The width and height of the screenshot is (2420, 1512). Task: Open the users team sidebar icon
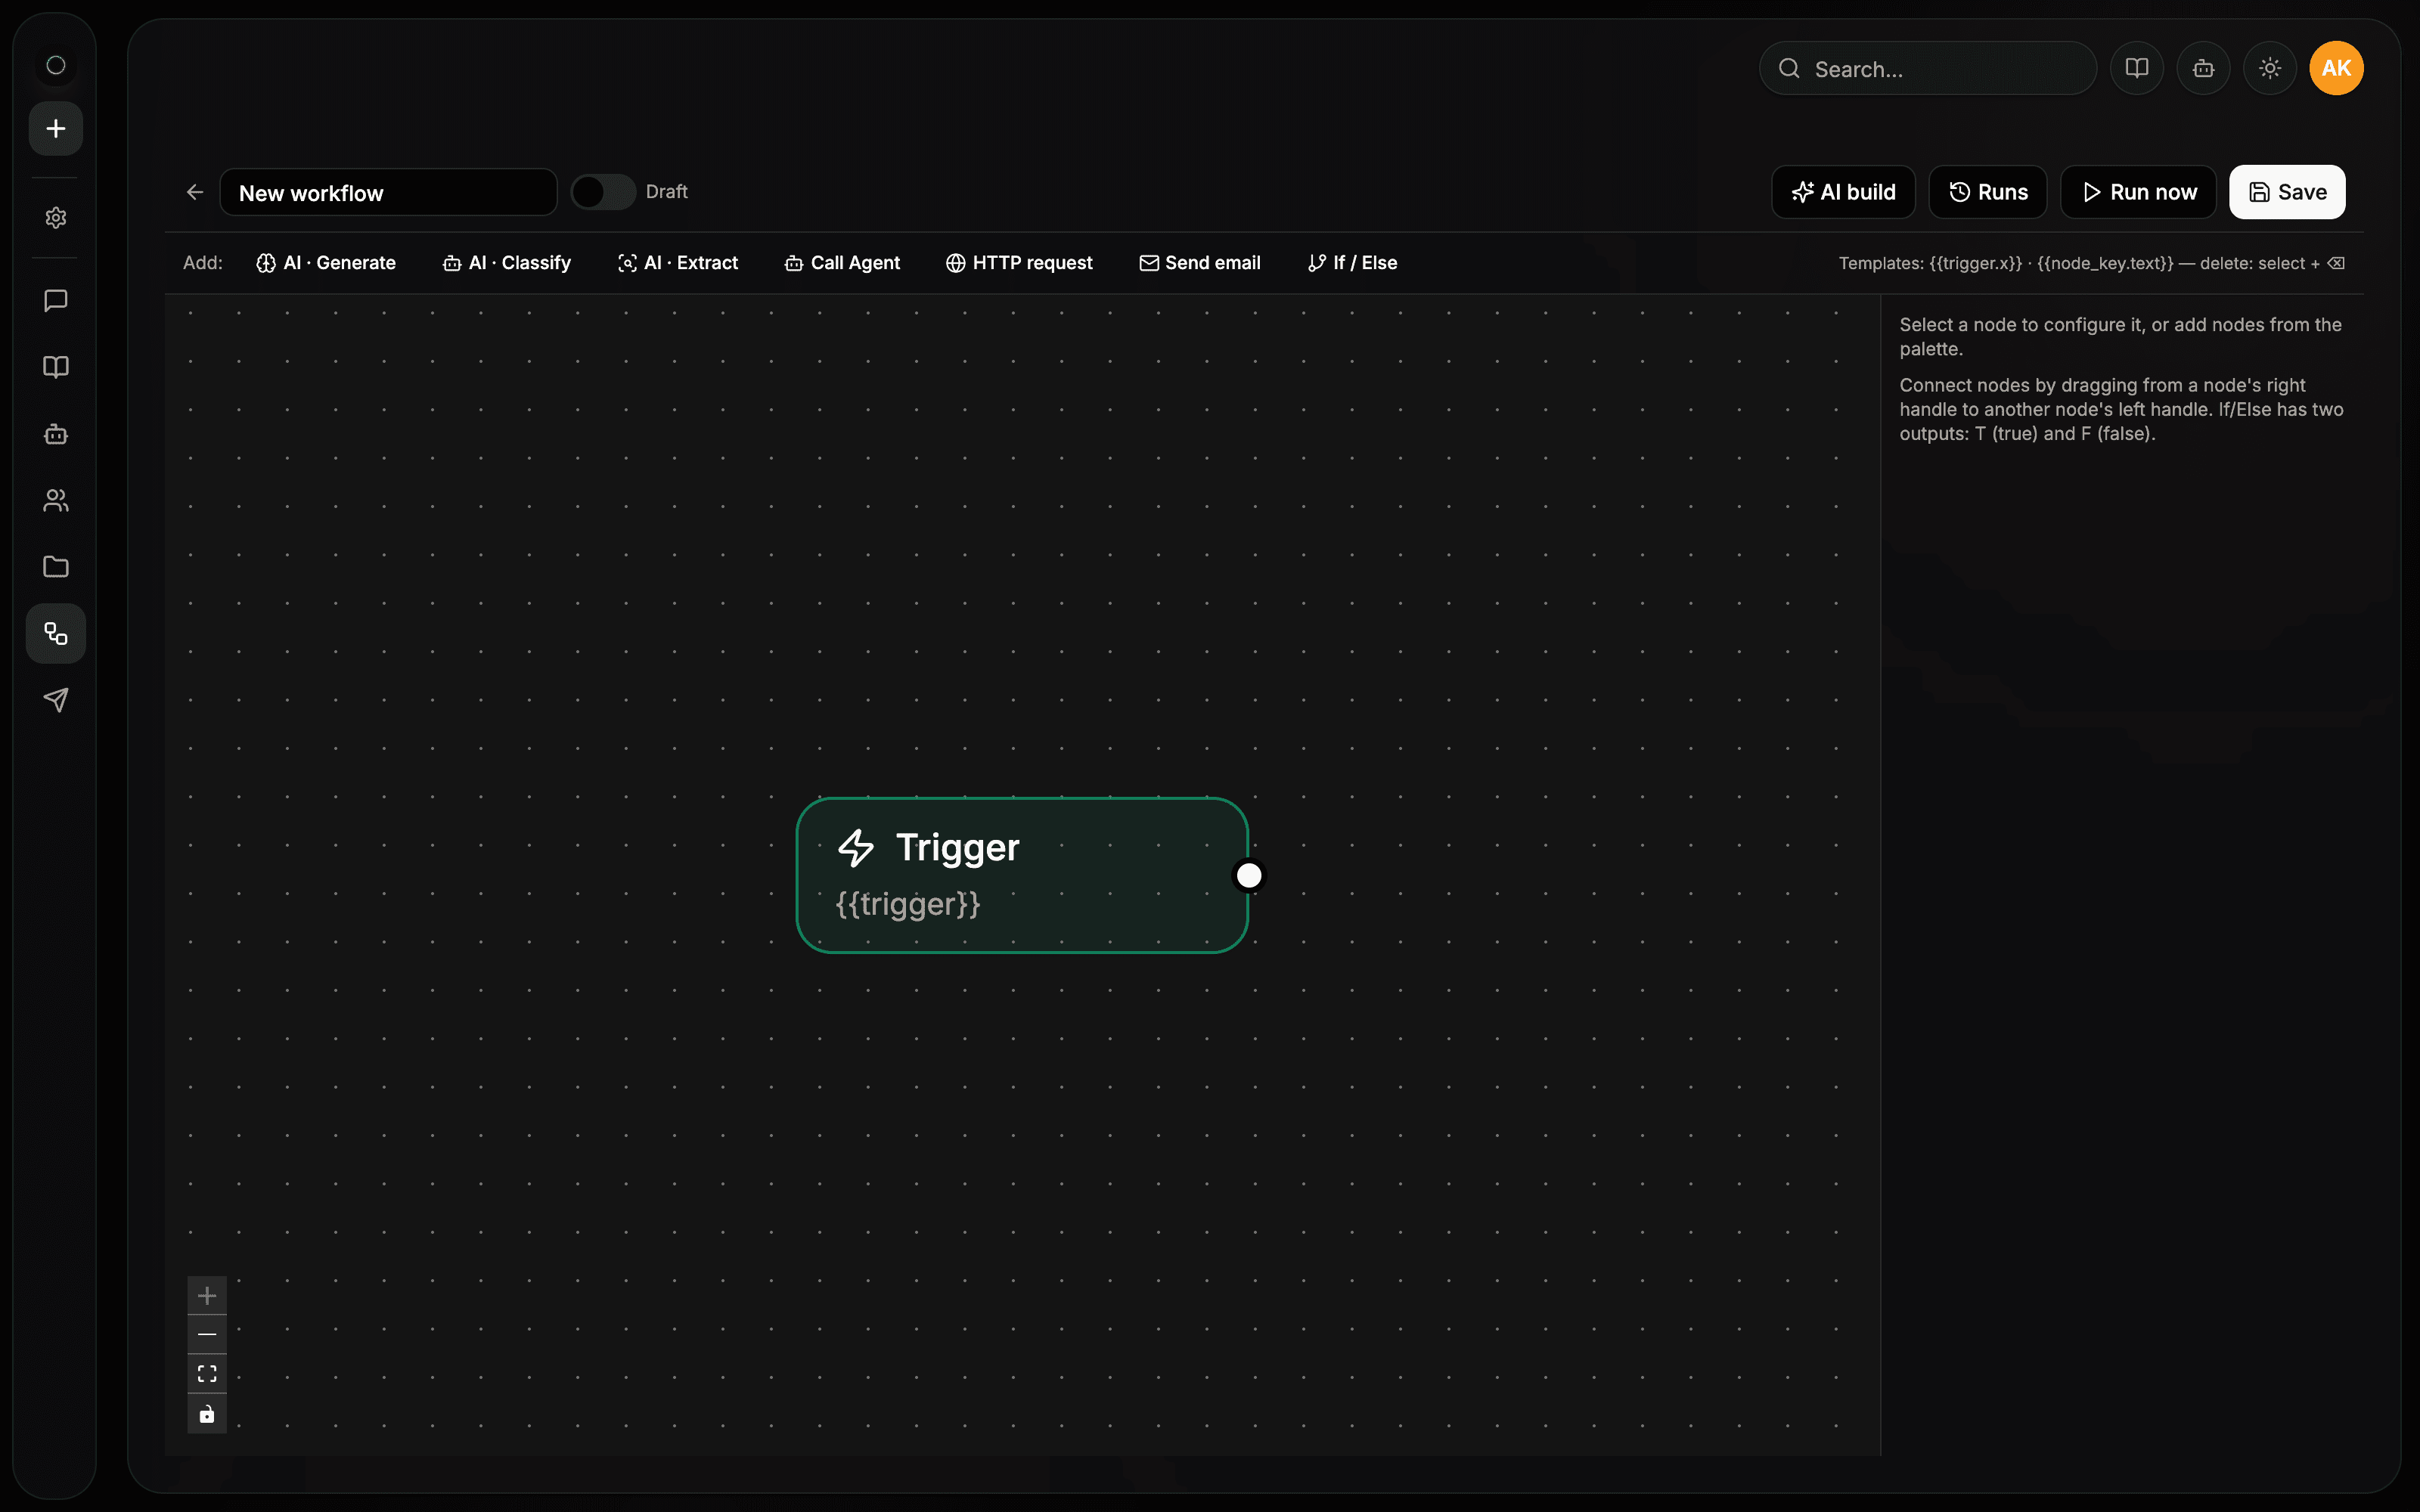[56, 500]
